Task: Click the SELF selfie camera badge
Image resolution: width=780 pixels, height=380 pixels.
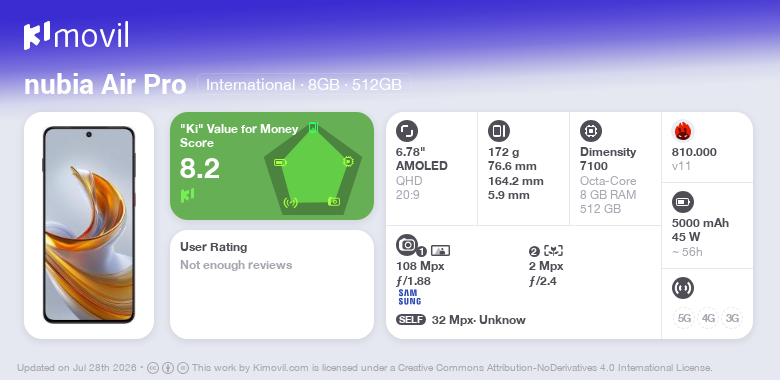Action: 411,319
